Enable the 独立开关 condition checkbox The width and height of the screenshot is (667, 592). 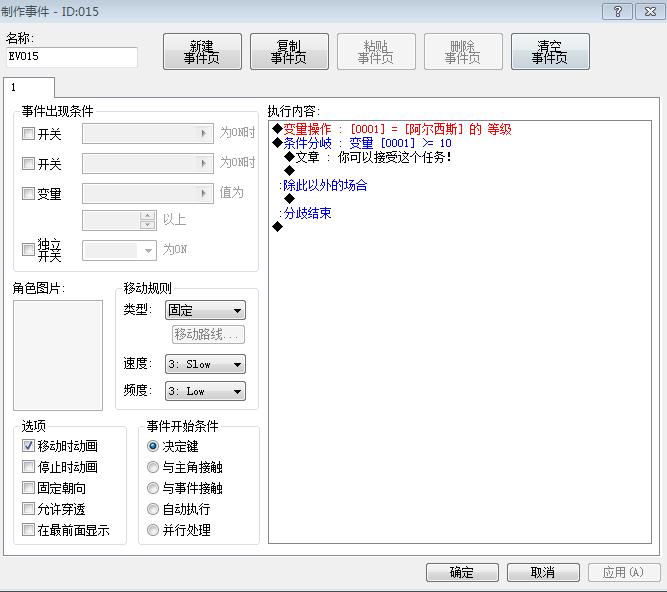pos(28,249)
